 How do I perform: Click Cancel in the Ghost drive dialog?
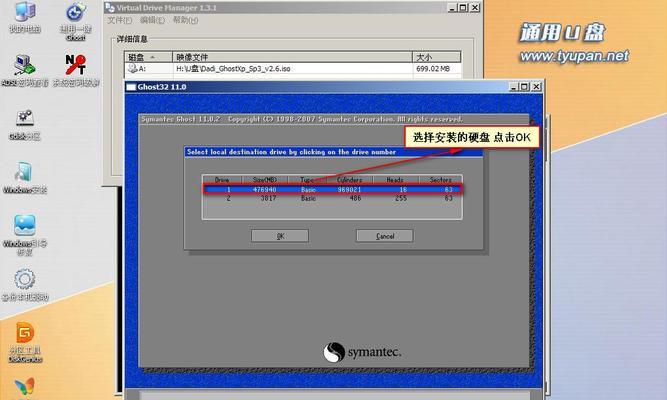pos(385,236)
